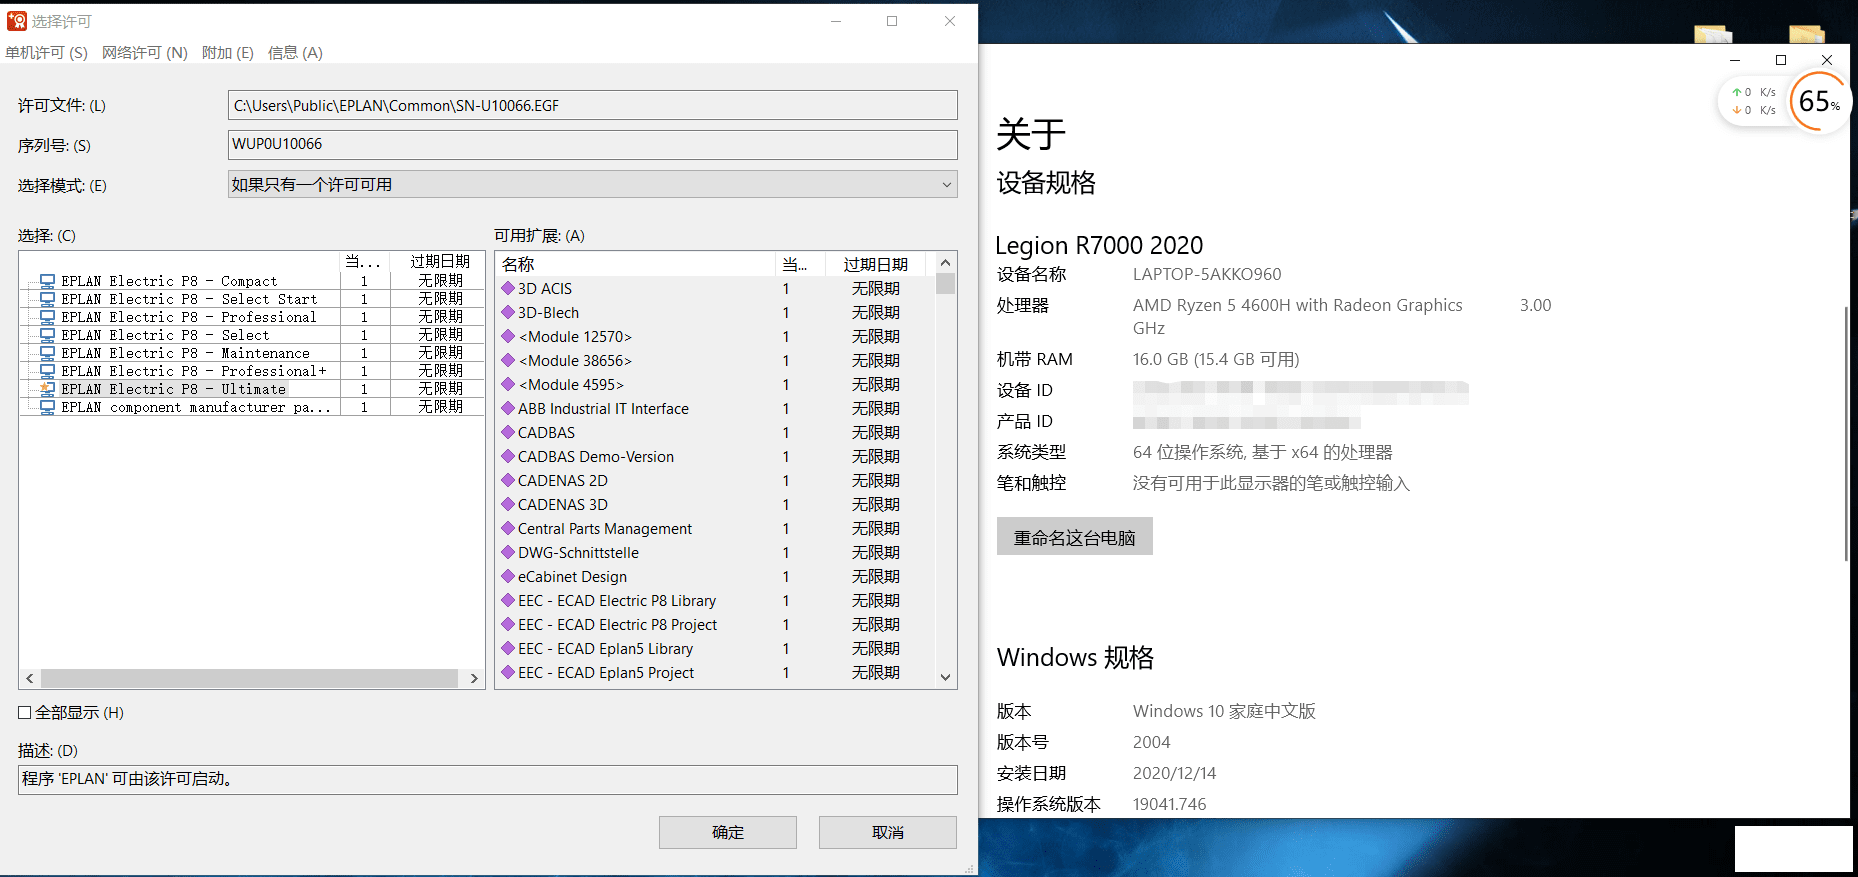The height and width of the screenshot is (877, 1858).
Task: Click the license list's right scroll arrow
Action: [x=473, y=678]
